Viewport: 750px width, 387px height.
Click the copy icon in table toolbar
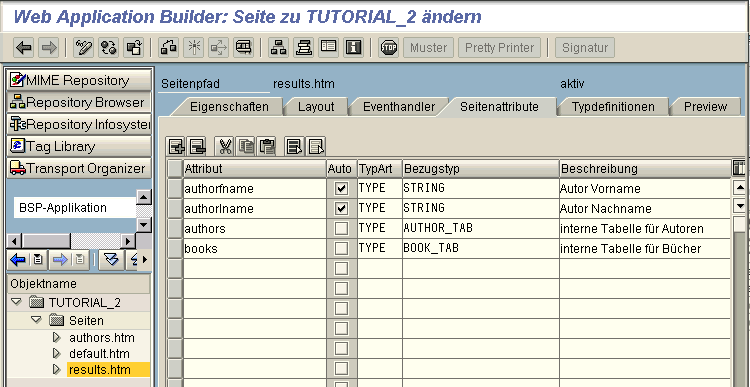(x=246, y=147)
